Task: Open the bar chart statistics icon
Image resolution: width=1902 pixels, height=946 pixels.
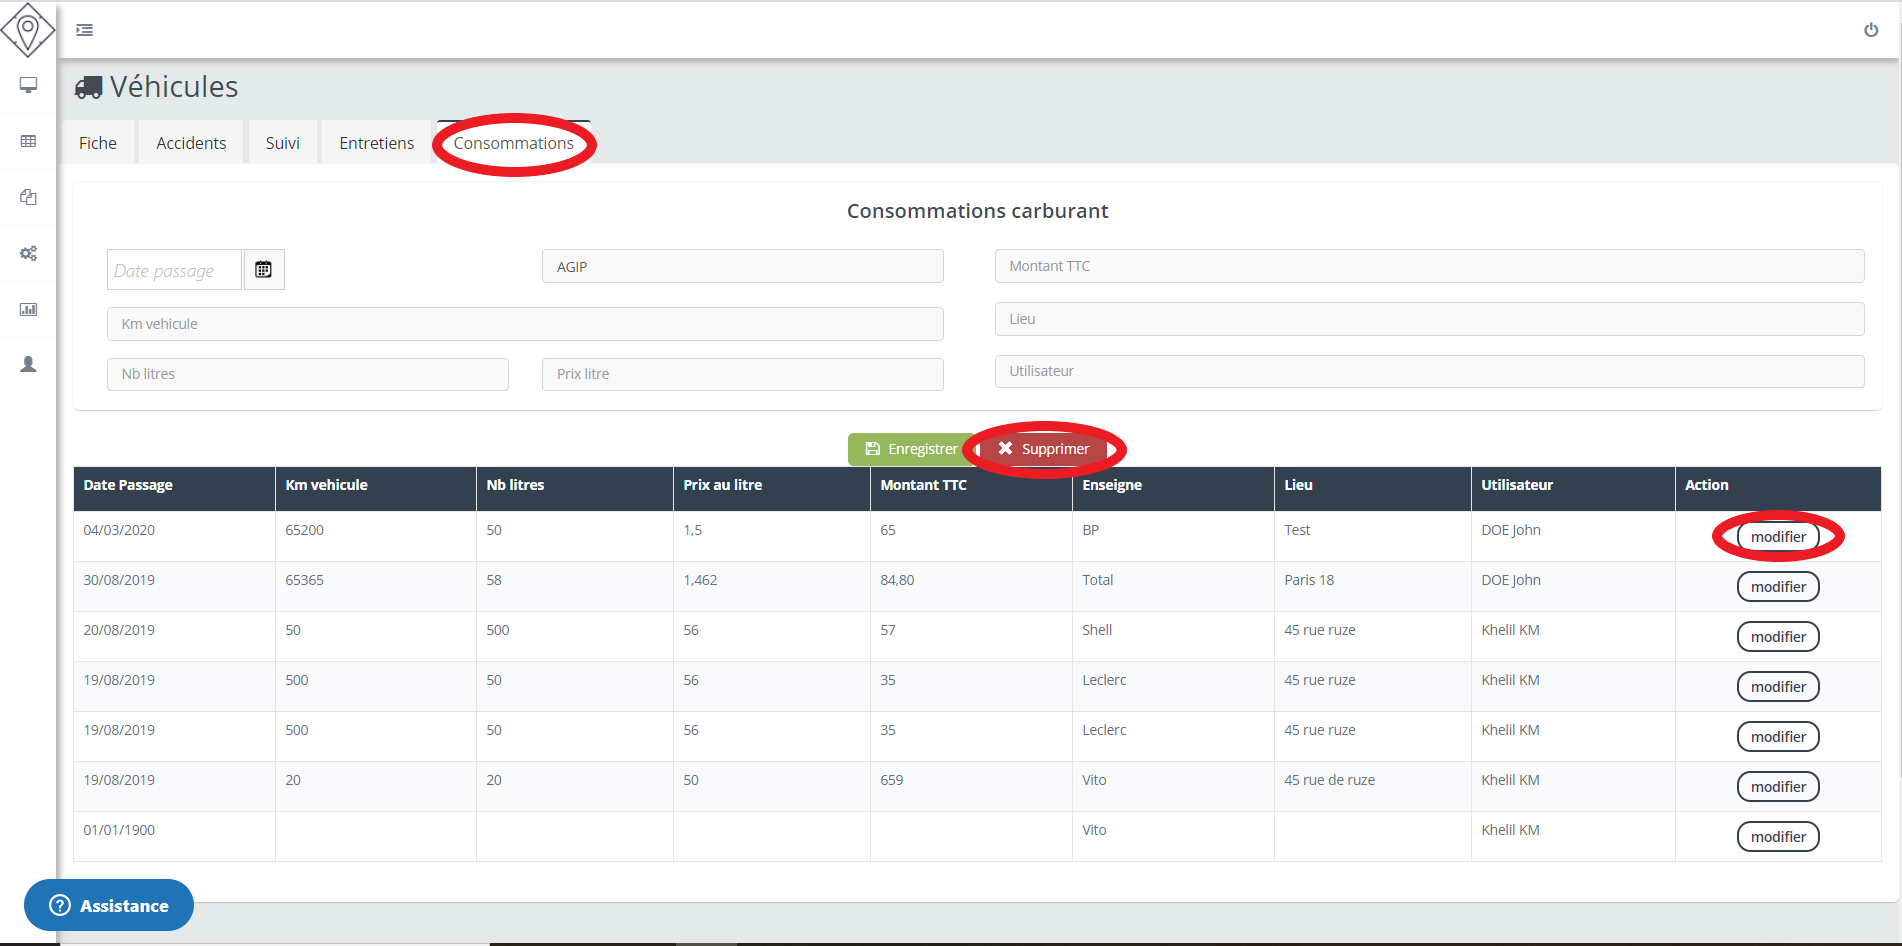Action: click(x=28, y=309)
